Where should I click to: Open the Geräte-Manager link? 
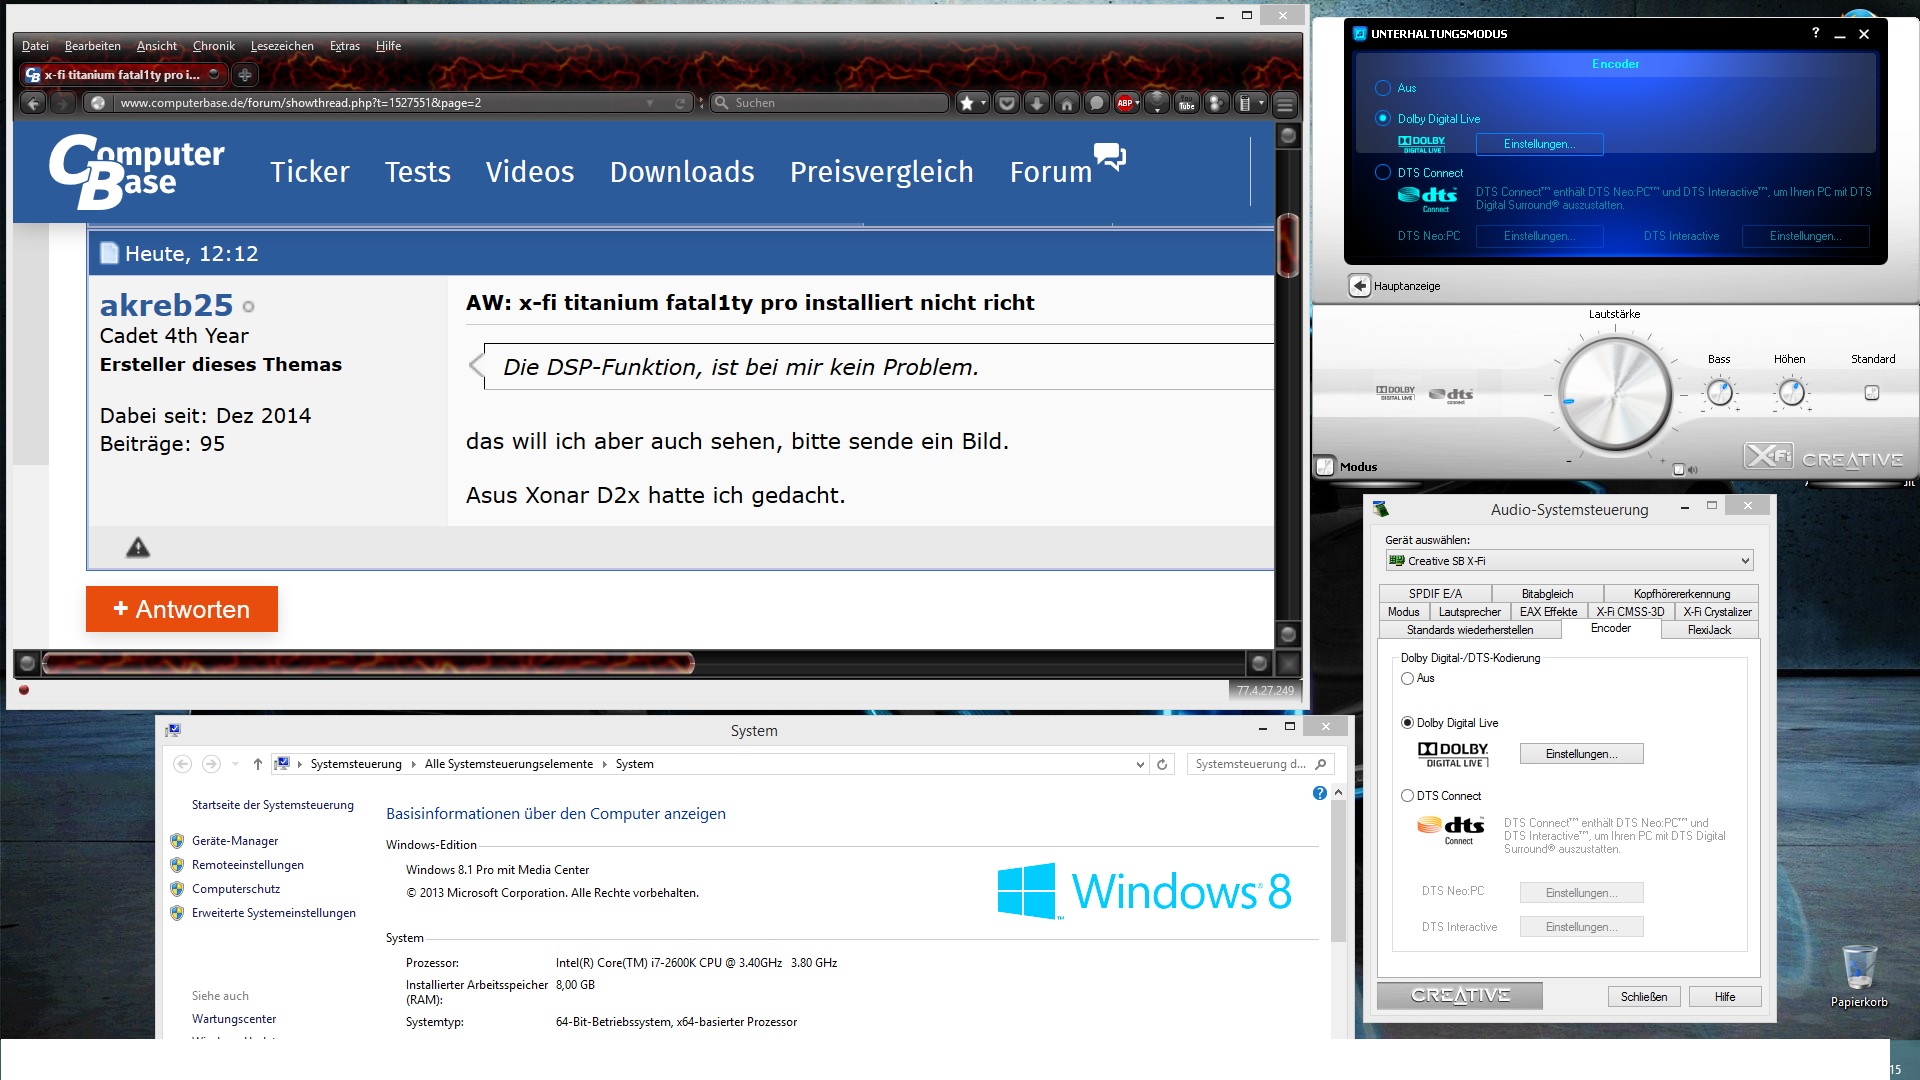coord(235,841)
